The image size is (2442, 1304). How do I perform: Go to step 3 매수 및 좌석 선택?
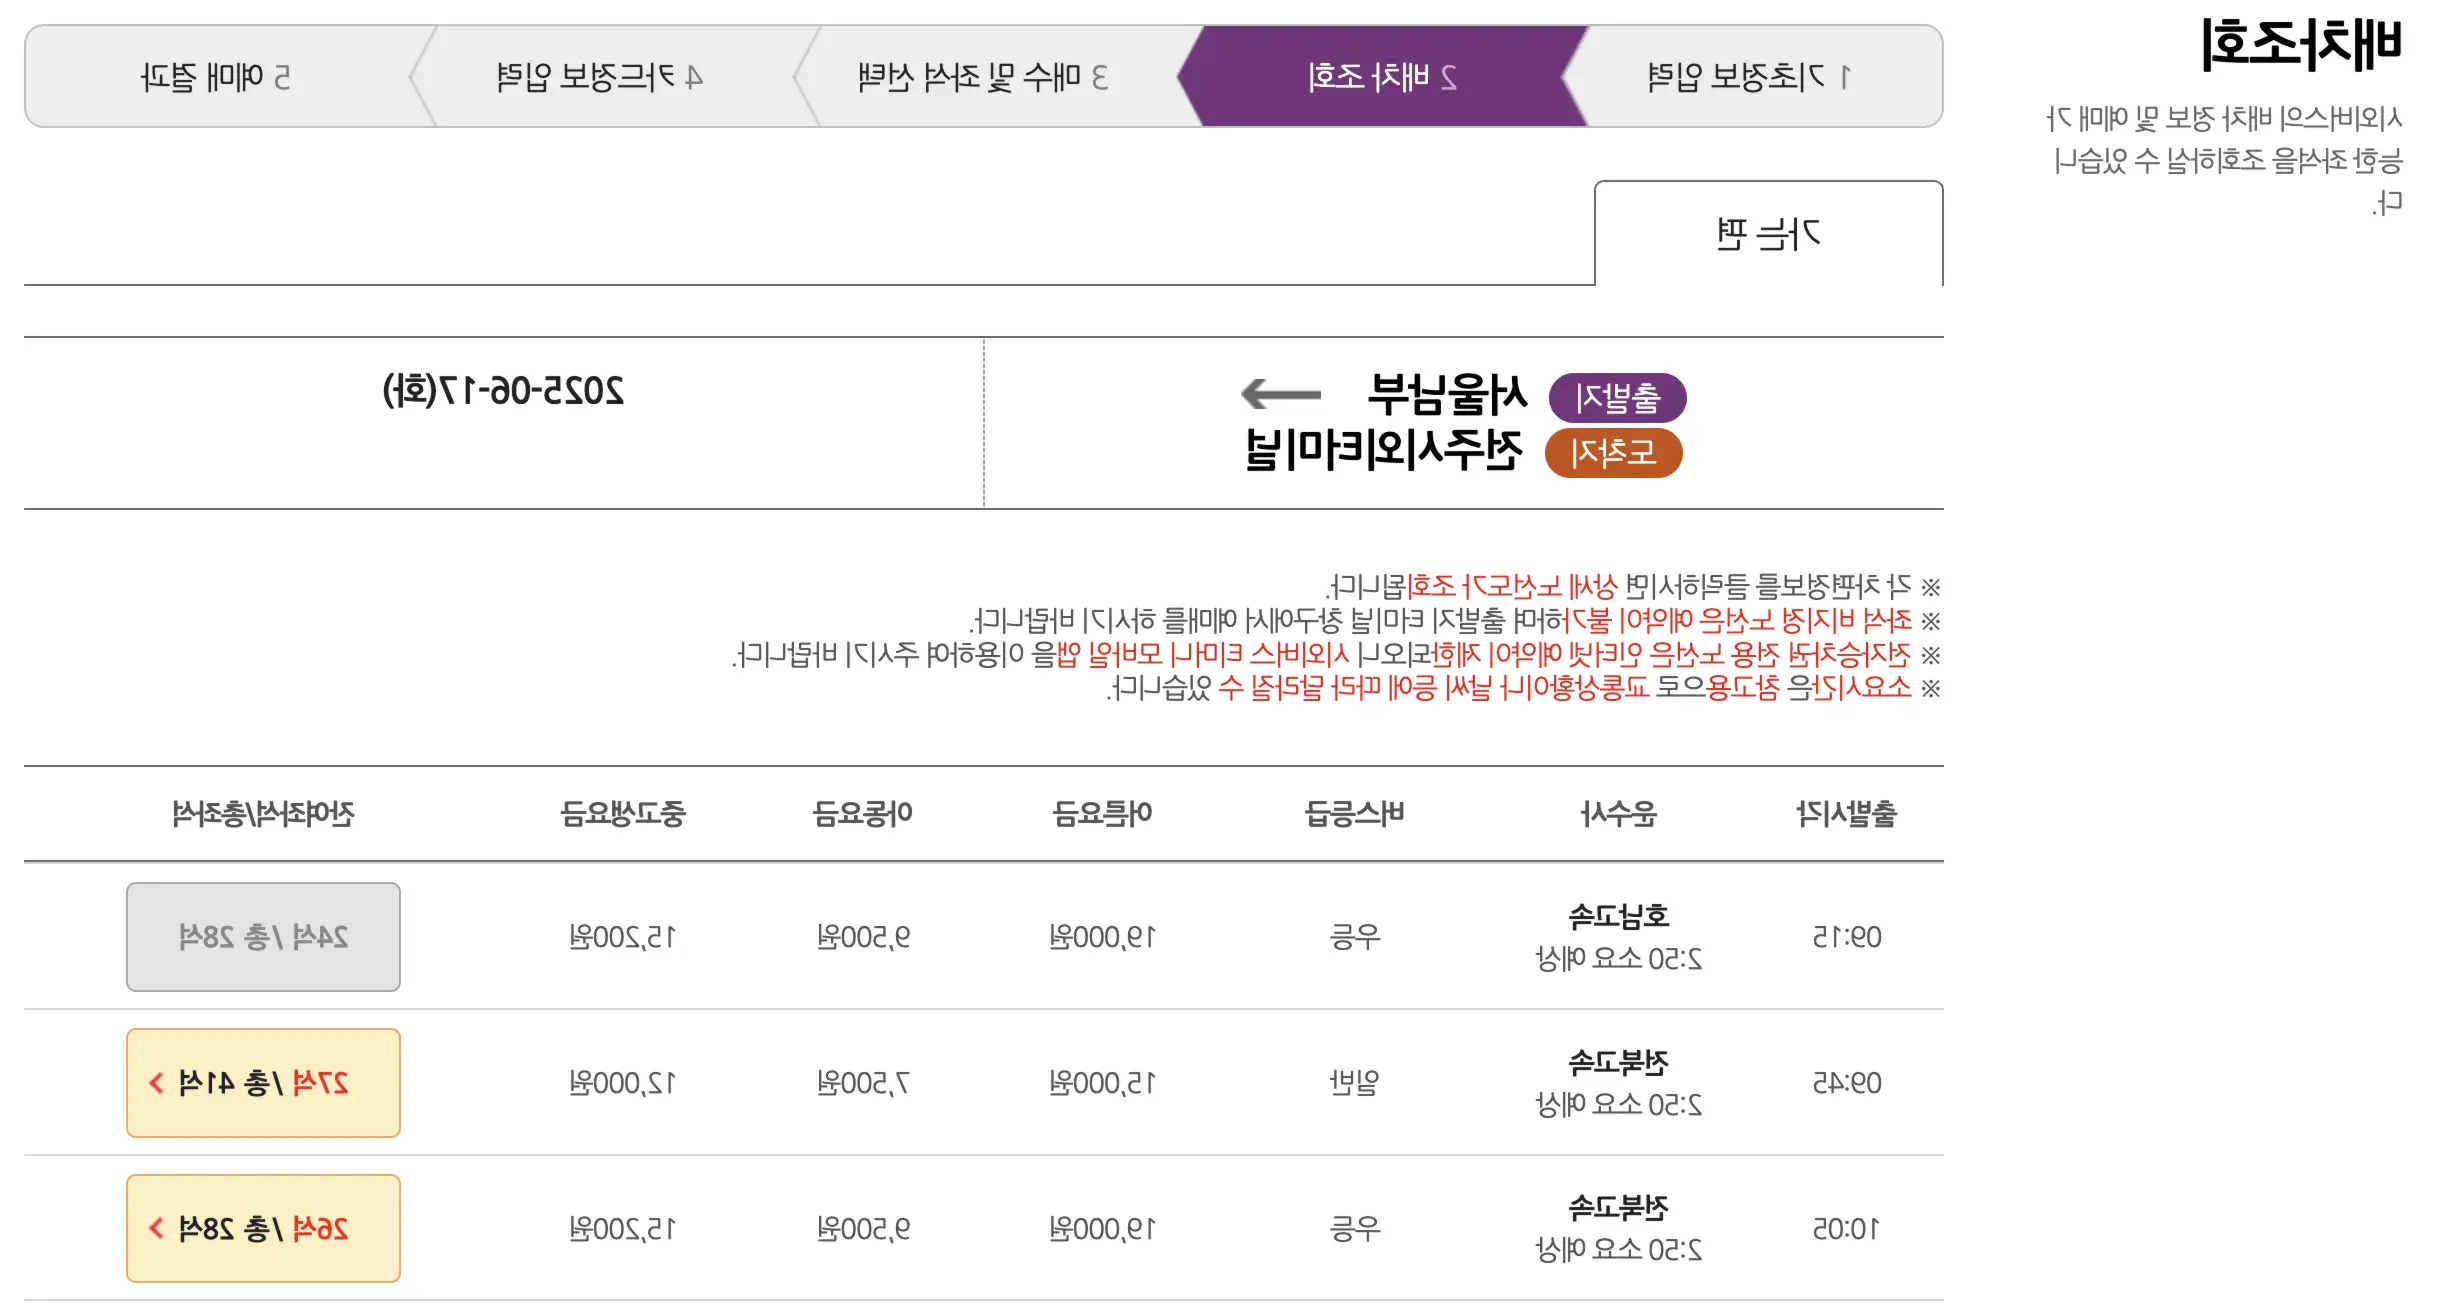983,77
